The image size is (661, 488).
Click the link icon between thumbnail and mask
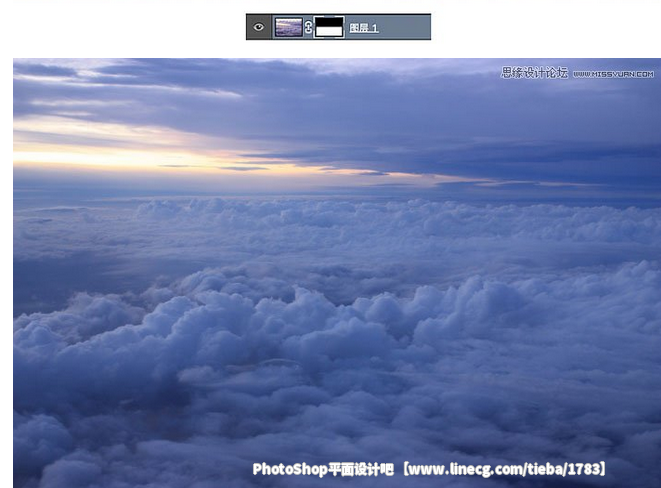tap(309, 27)
